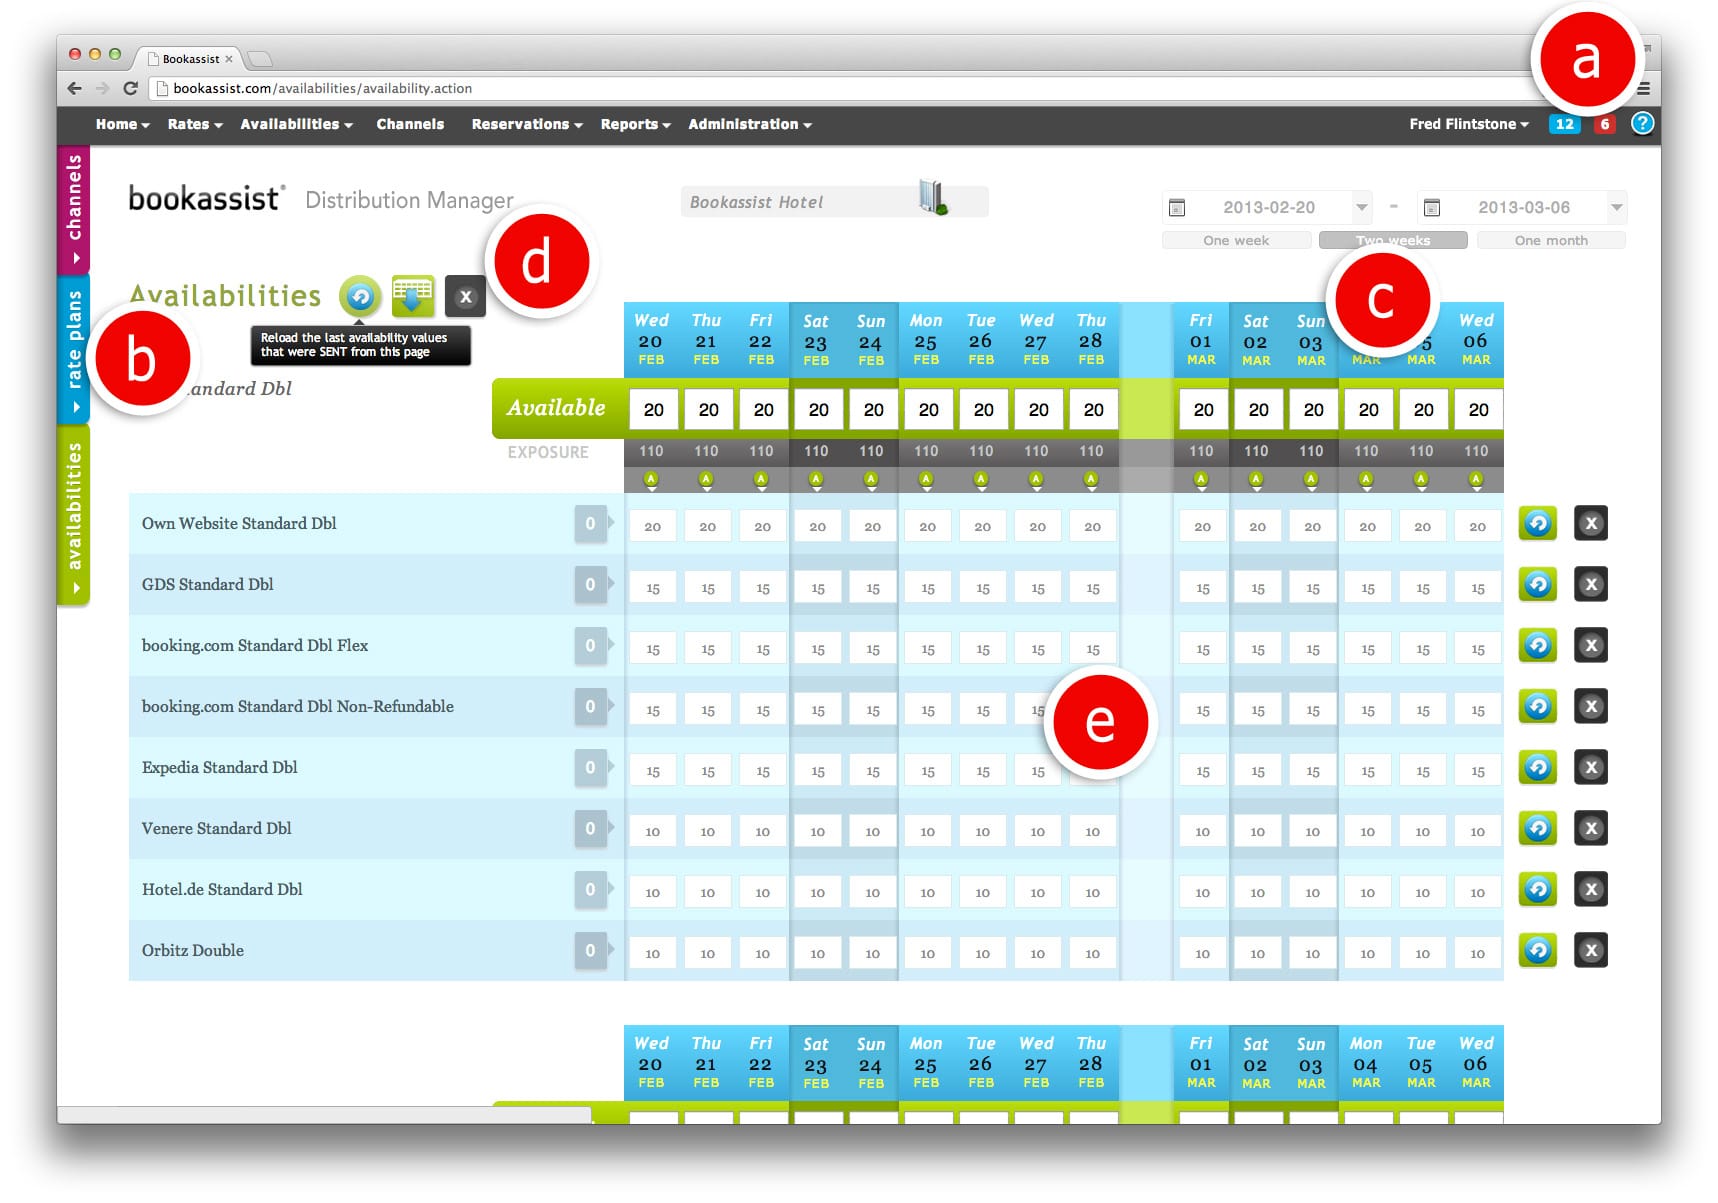Viewport: 1718px width, 1203px height.
Task: Reload the Expedia Standard Dbl row
Action: click(1538, 767)
